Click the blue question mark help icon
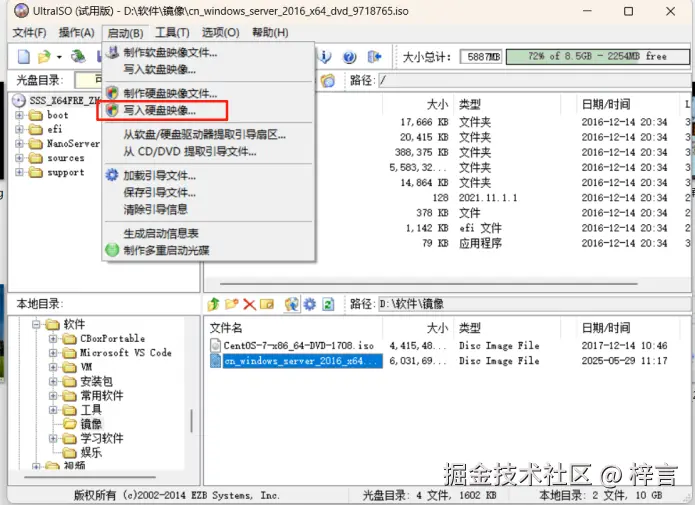This screenshot has height=505, width=695. point(350,57)
